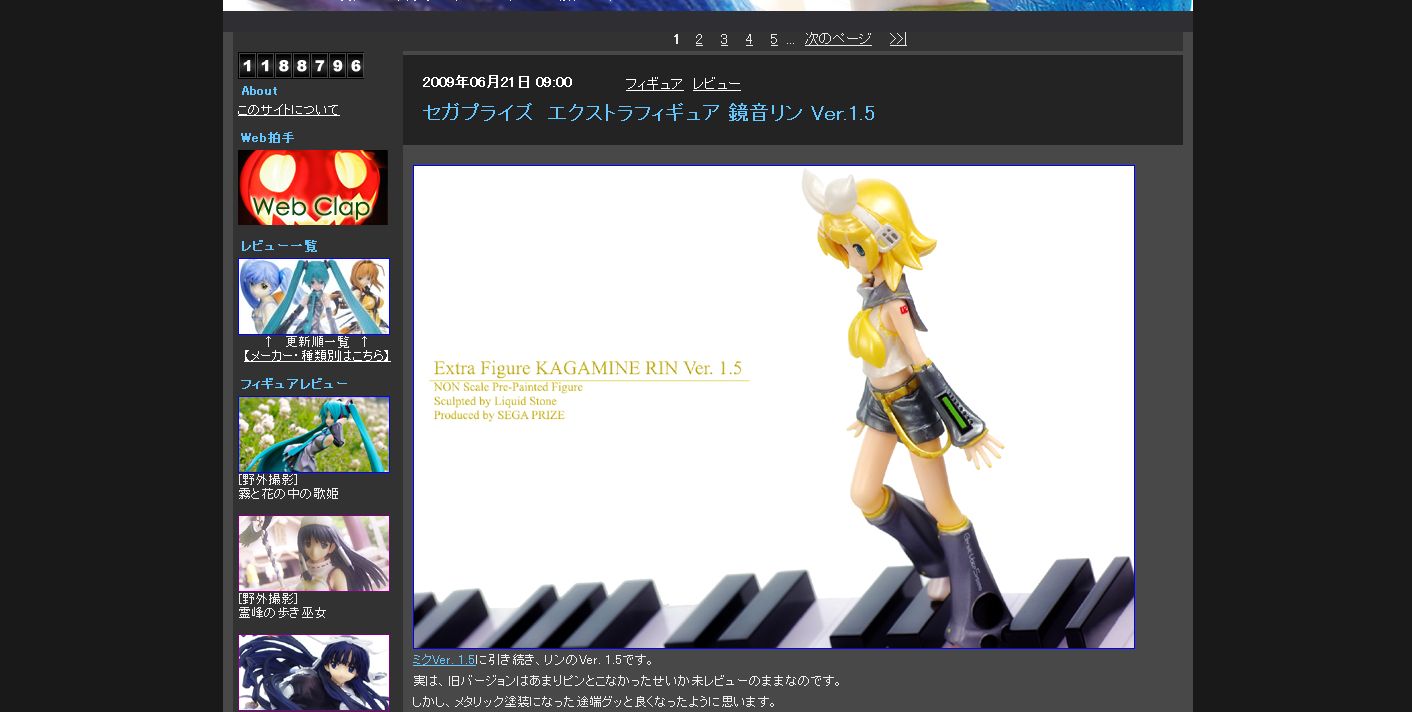Click the main Kagamine Rin figure photo
The width and height of the screenshot is (1412, 712).
tap(774, 407)
